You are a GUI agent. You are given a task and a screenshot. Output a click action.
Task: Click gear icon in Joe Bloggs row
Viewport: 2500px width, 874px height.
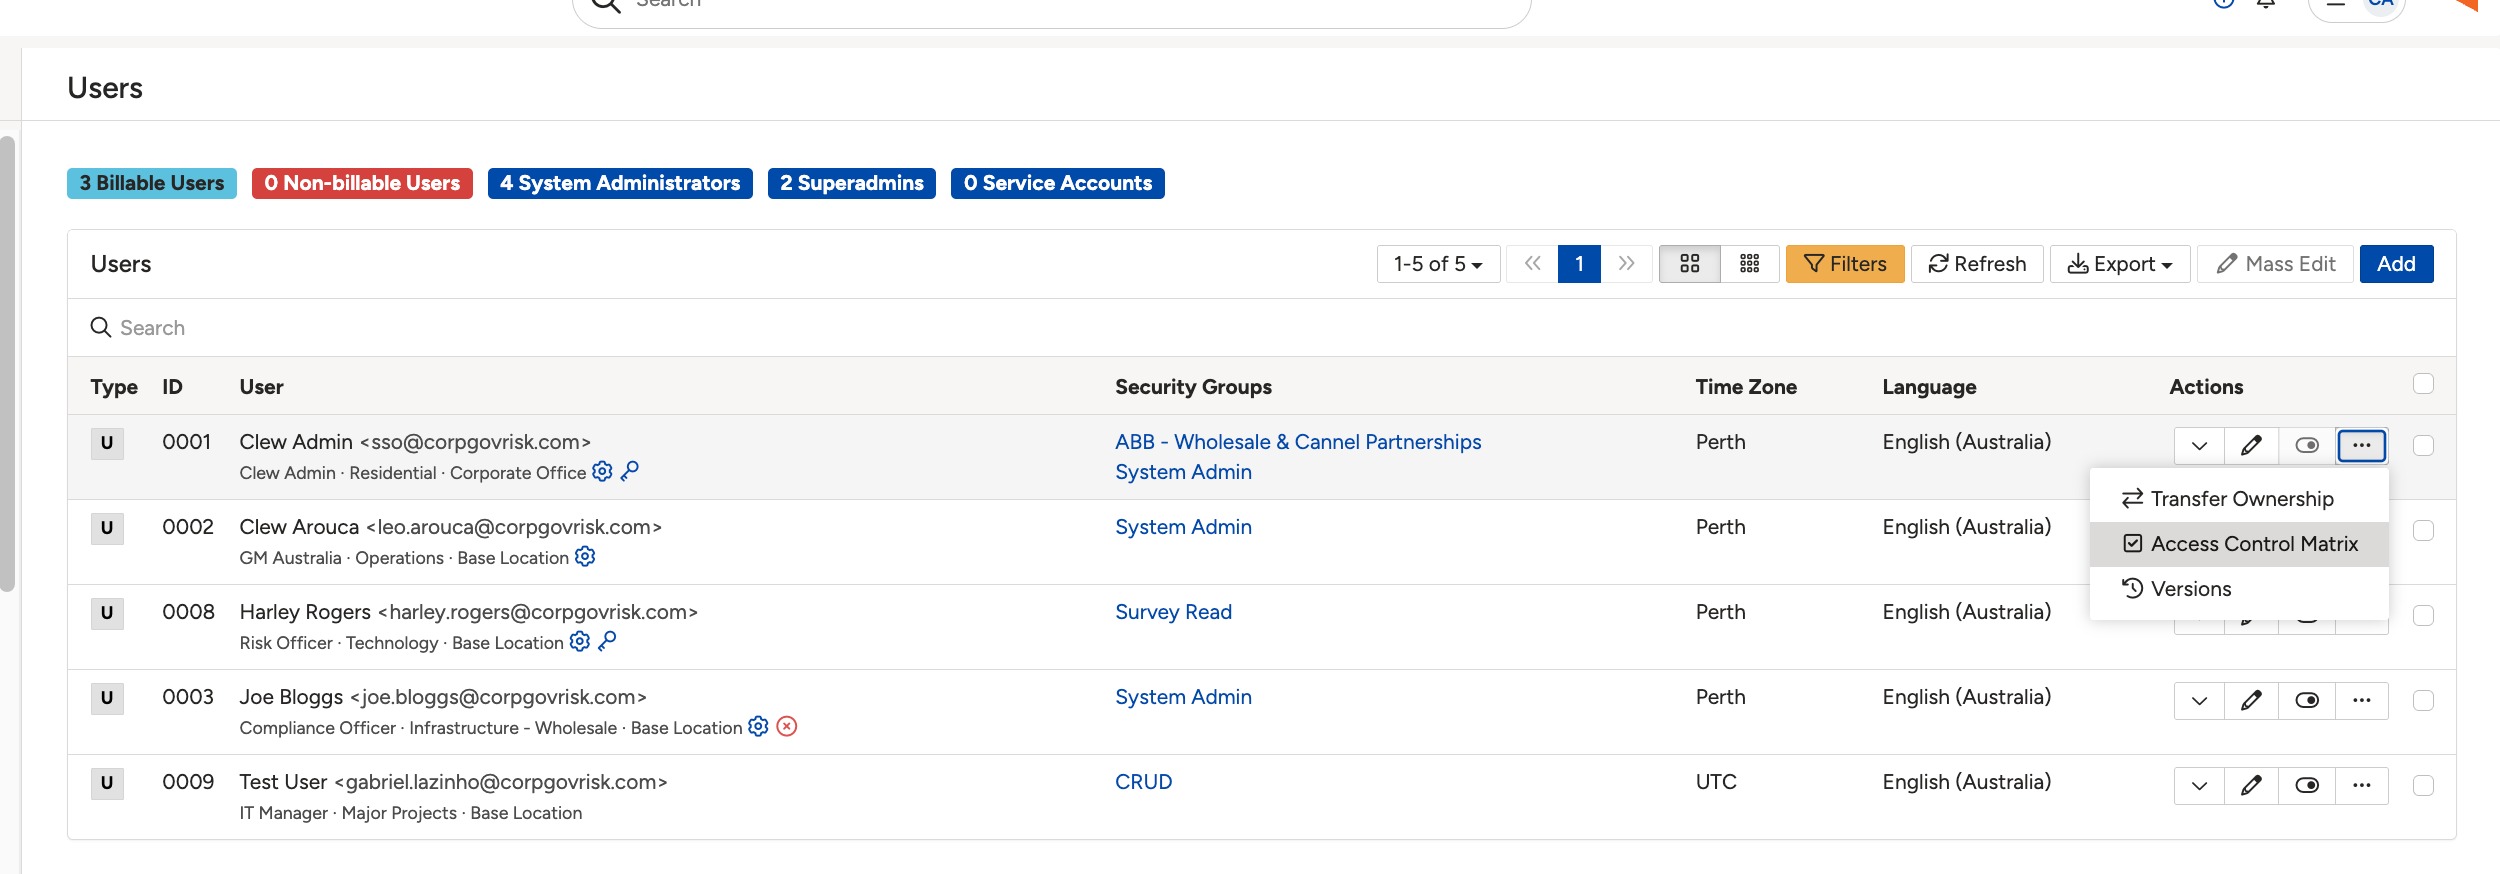(759, 726)
